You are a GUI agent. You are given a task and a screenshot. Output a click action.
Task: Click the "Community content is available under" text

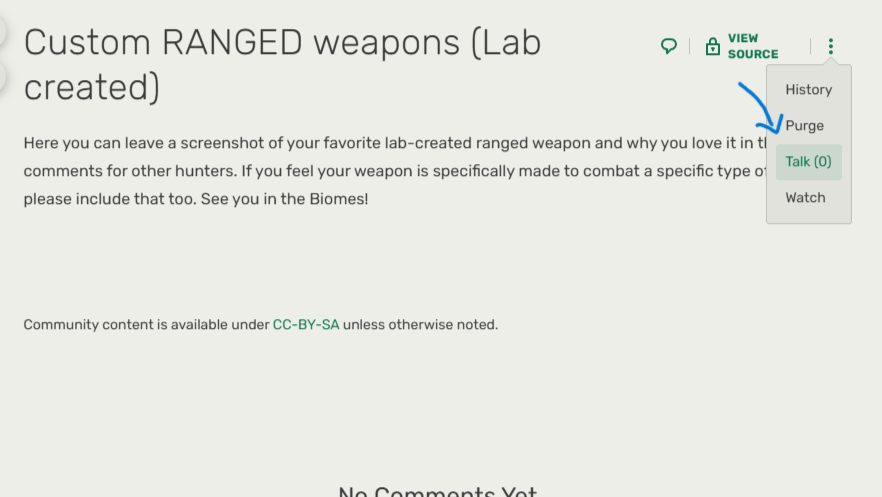(146, 325)
